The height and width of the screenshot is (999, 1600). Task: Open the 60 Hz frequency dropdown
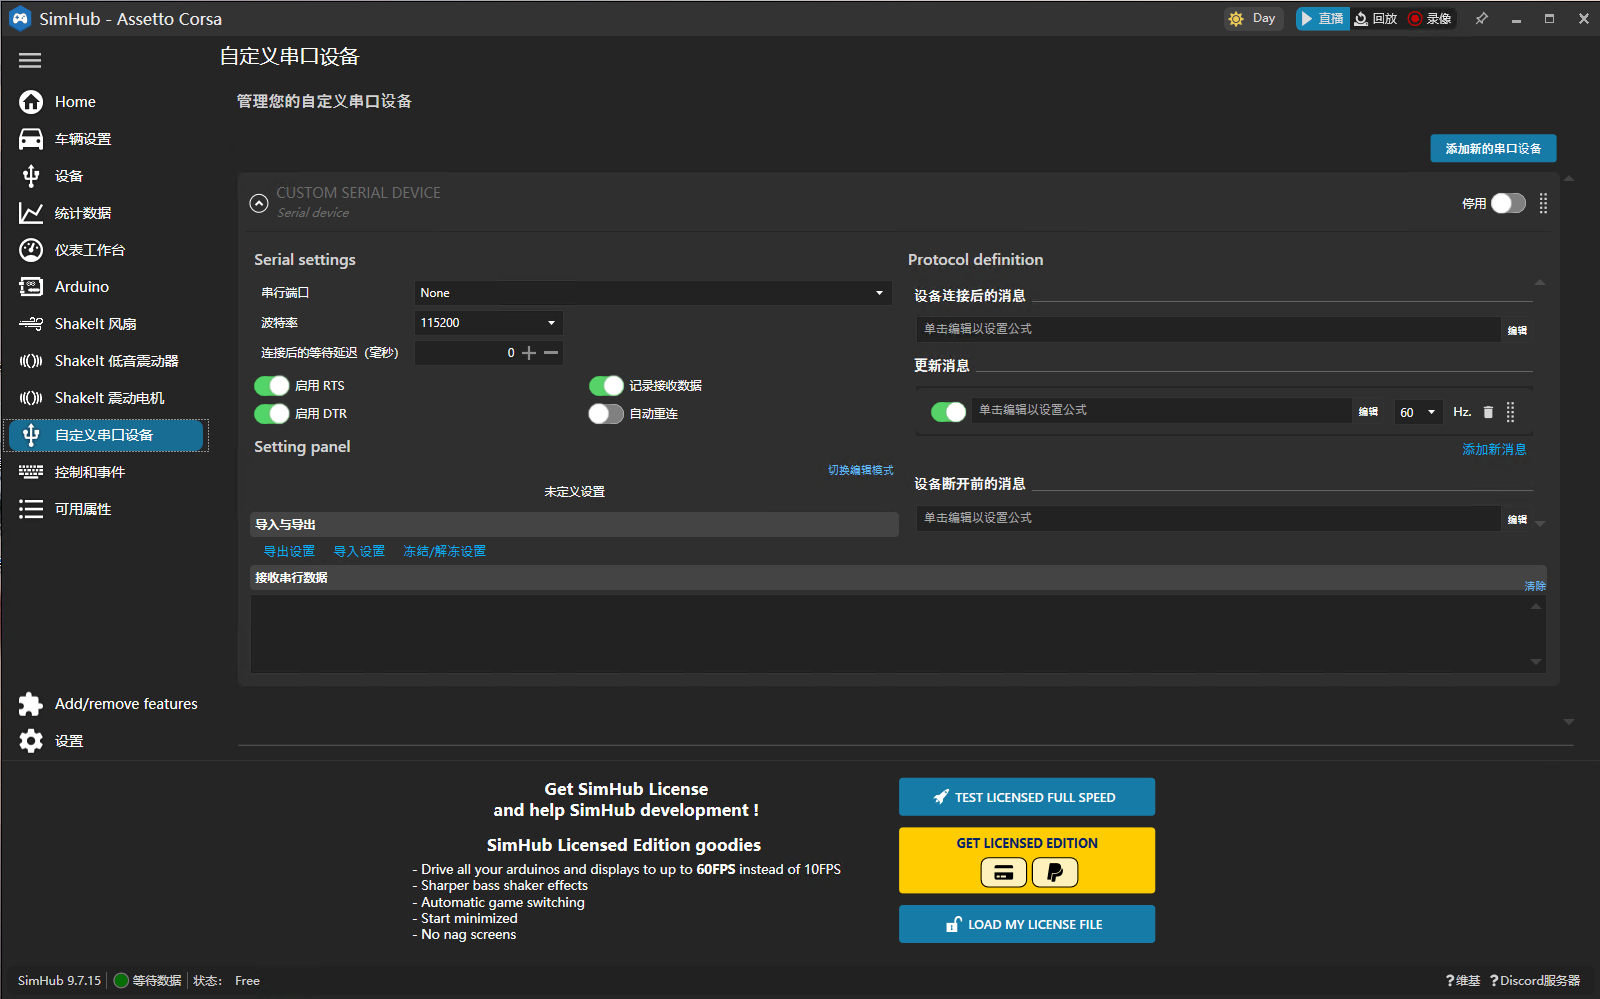coord(1419,412)
